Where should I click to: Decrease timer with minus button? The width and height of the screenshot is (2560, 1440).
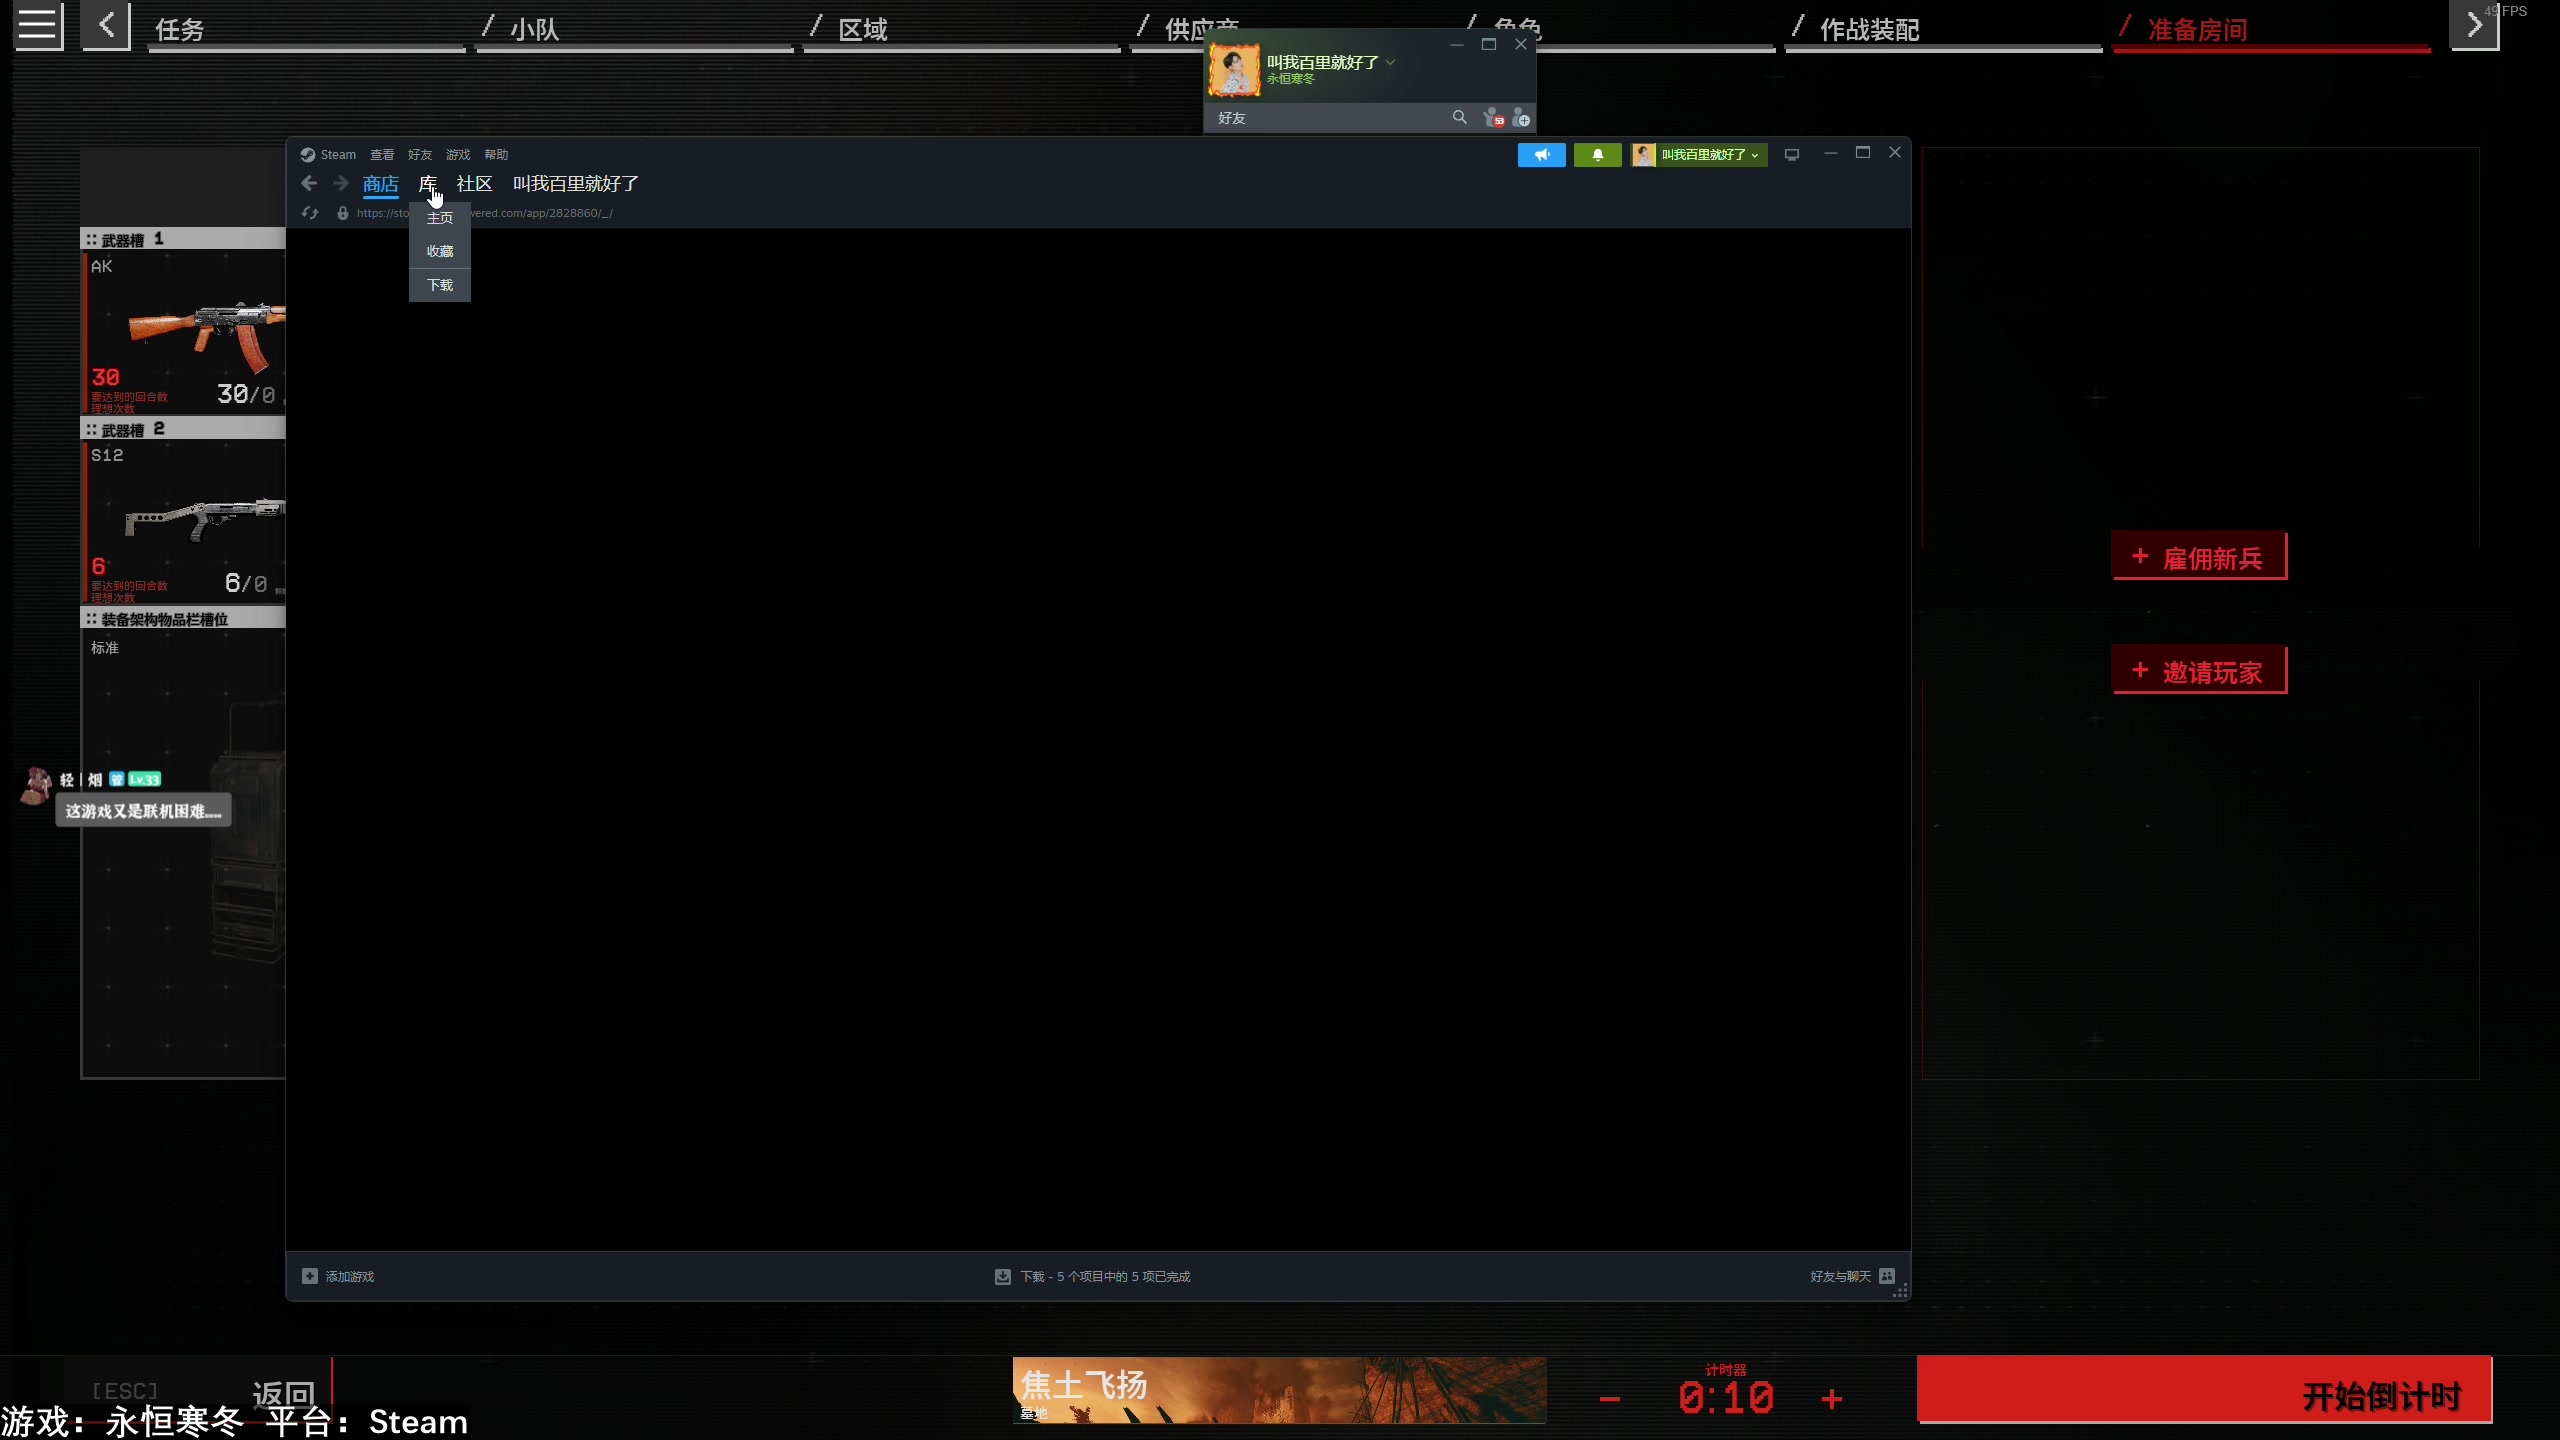point(1609,1398)
